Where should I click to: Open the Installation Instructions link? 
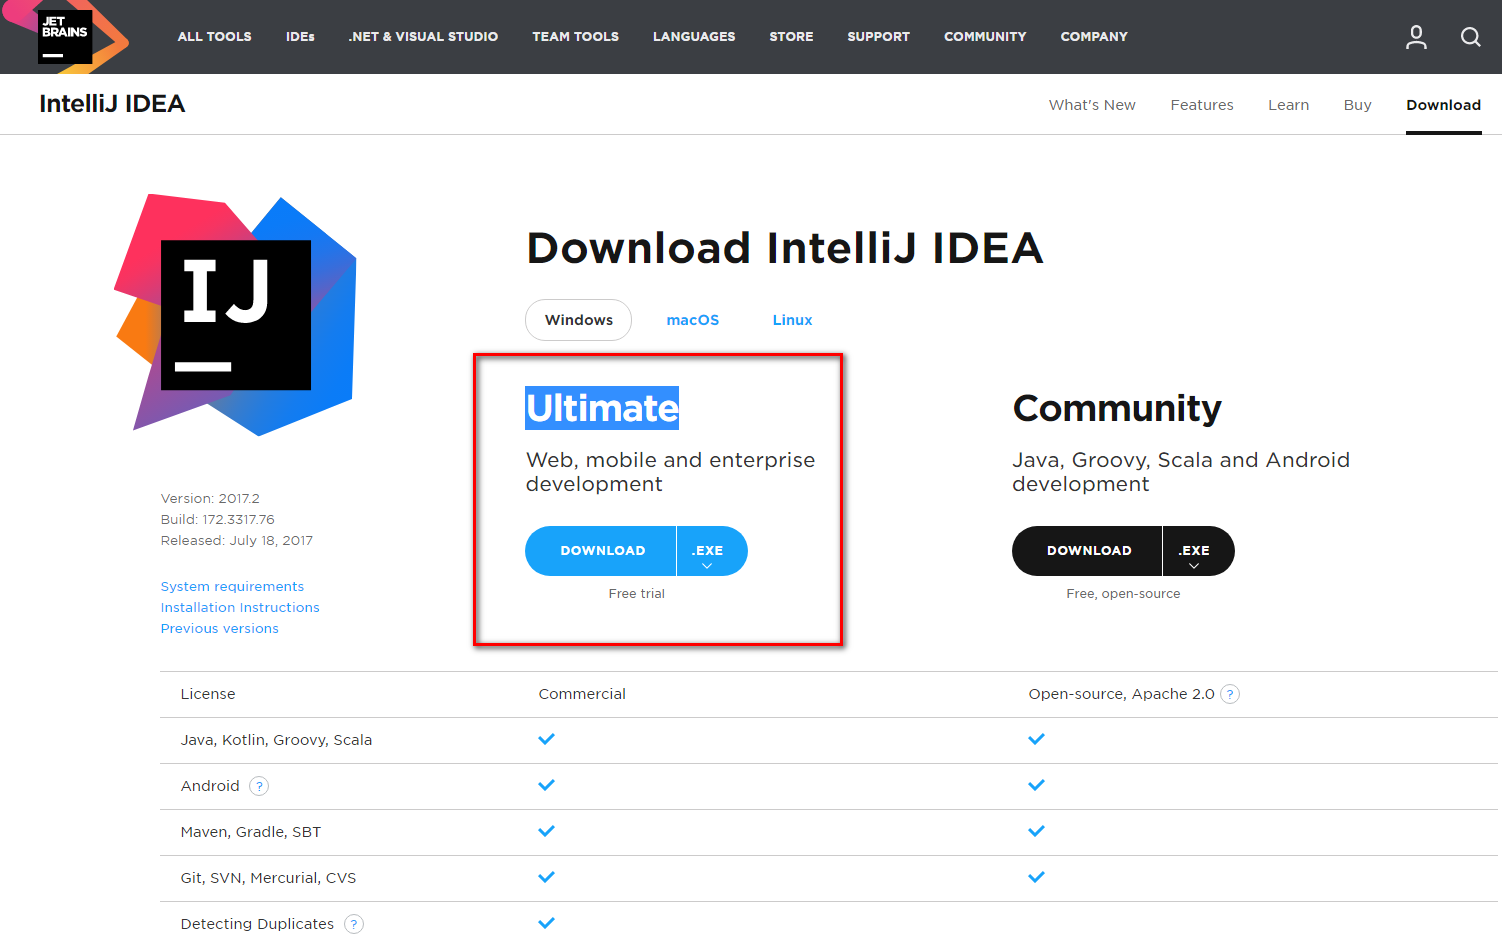point(240,608)
